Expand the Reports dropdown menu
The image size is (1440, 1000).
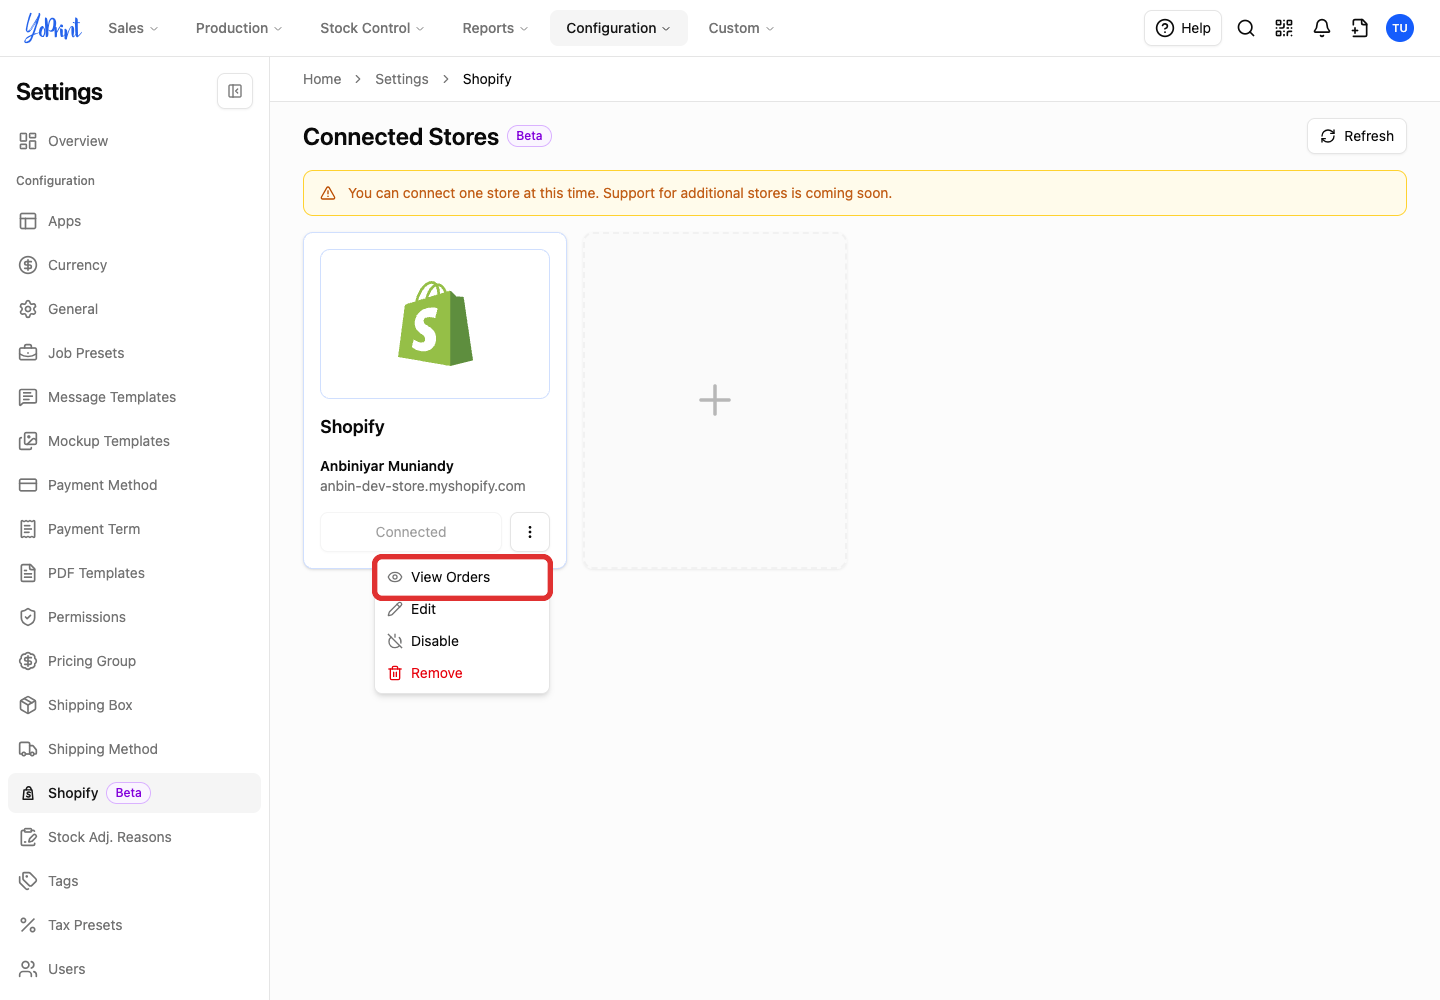(x=495, y=28)
